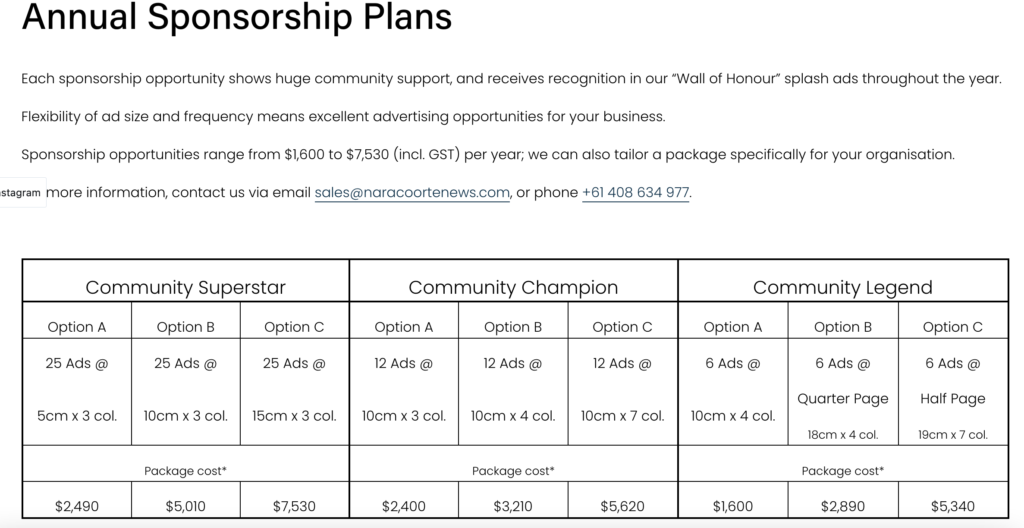Click the $5,010 package price
This screenshot has width=1024, height=528.
[x=185, y=507]
